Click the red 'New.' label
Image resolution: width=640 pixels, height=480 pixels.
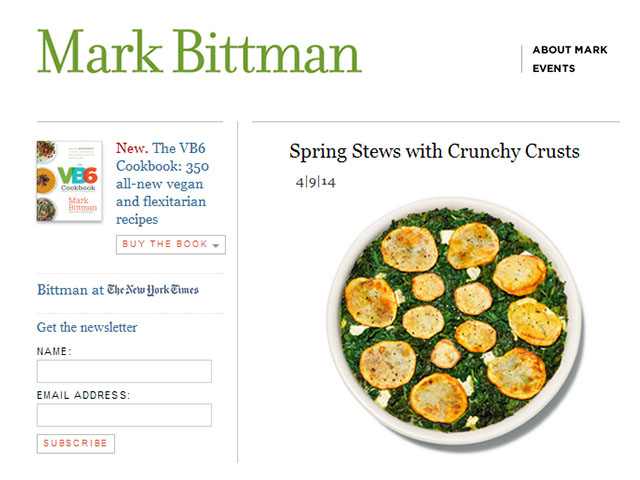pos(132,148)
